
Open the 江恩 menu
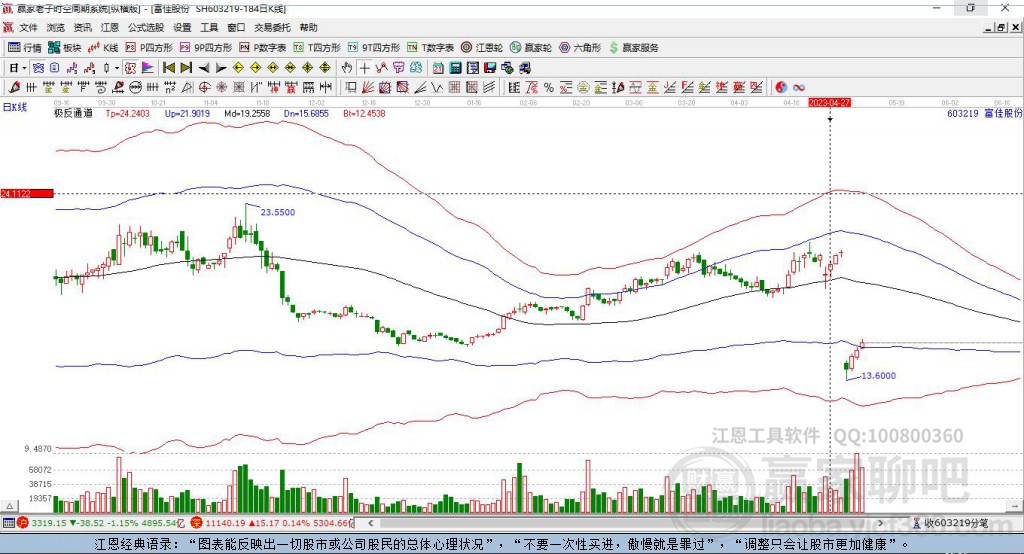[x=110, y=27]
